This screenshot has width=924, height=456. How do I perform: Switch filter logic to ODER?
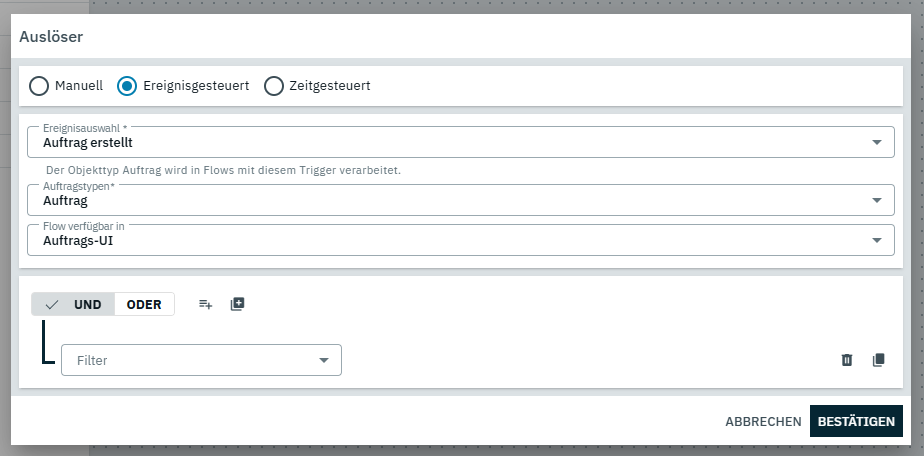coord(144,304)
